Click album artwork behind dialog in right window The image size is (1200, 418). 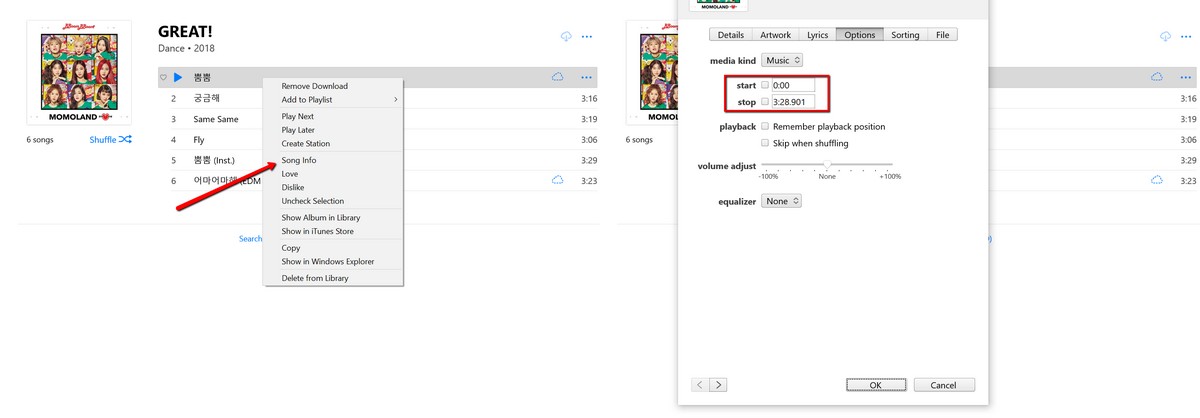coord(652,75)
